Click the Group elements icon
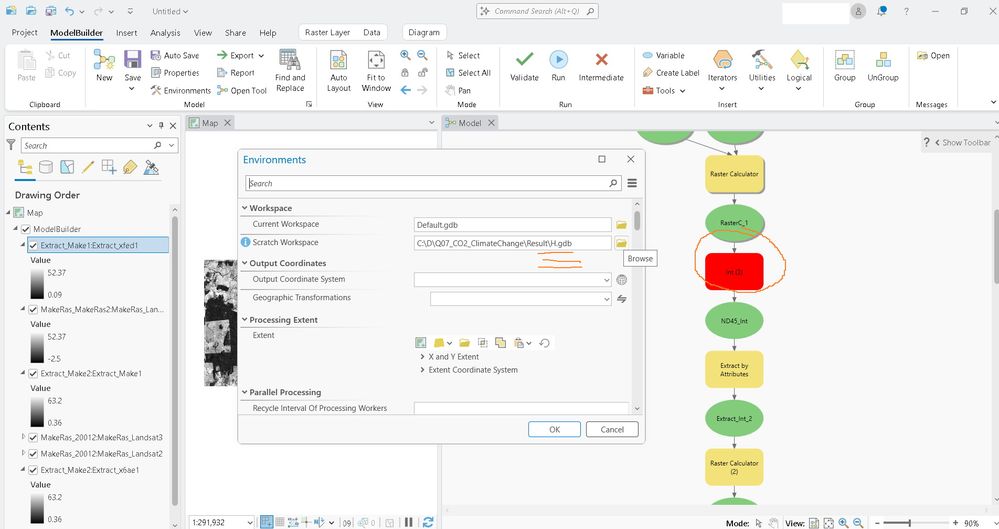Image resolution: width=999 pixels, height=529 pixels. pos(845,60)
